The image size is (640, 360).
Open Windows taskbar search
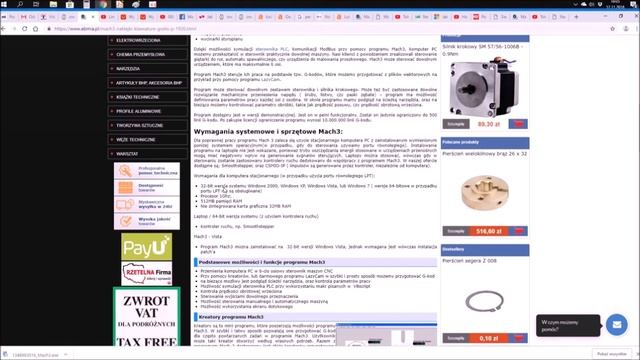(x=20, y=4)
